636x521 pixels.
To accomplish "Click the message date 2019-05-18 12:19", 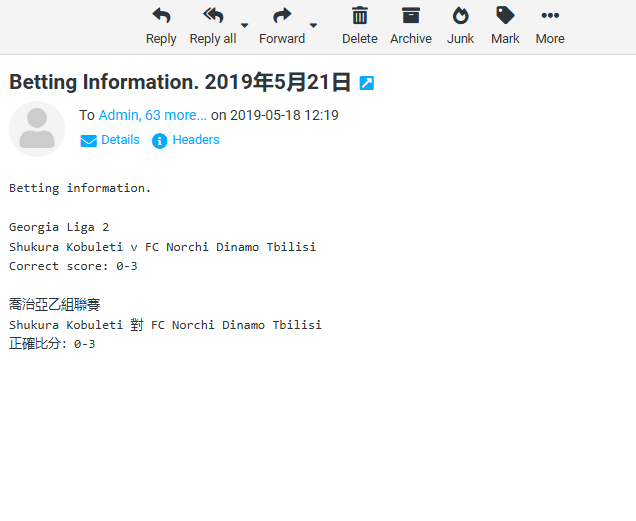I will click(x=284, y=115).
